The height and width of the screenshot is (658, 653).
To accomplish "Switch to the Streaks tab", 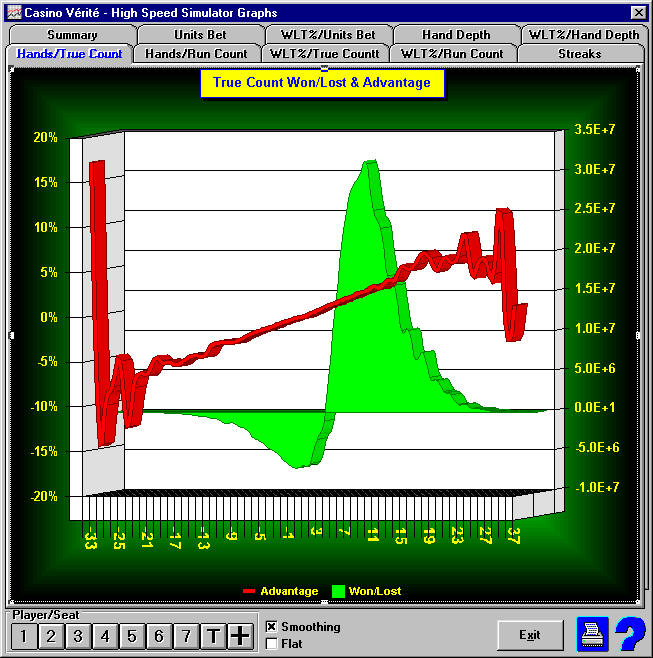I will pos(580,53).
